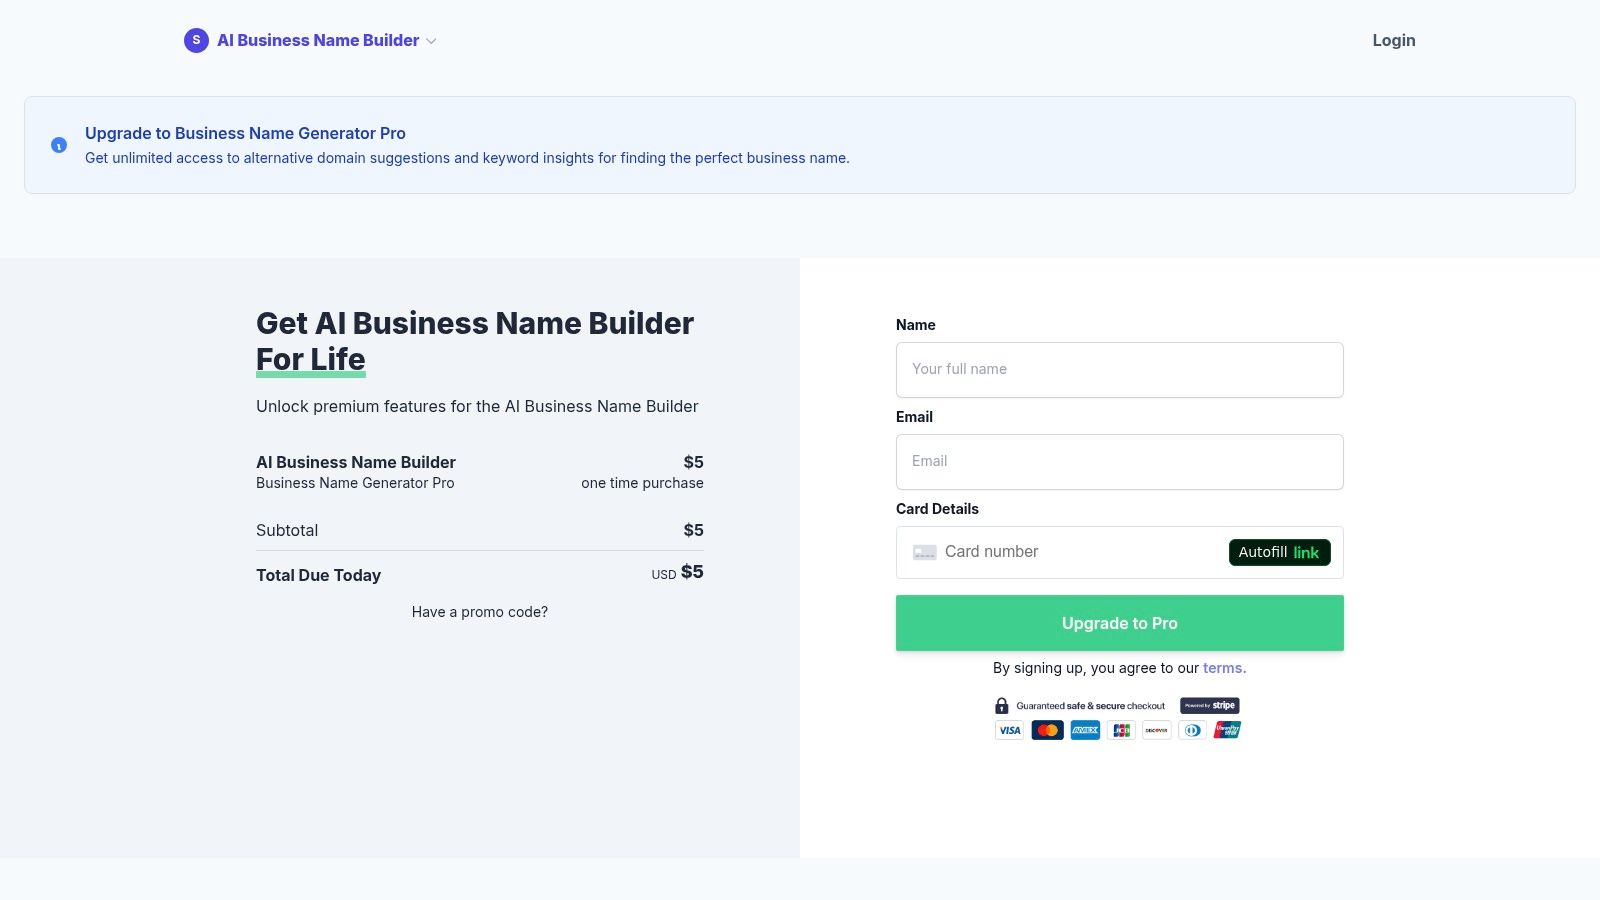
Task: Click the Business Name Generator Pro line item subtitle
Action: point(355,483)
